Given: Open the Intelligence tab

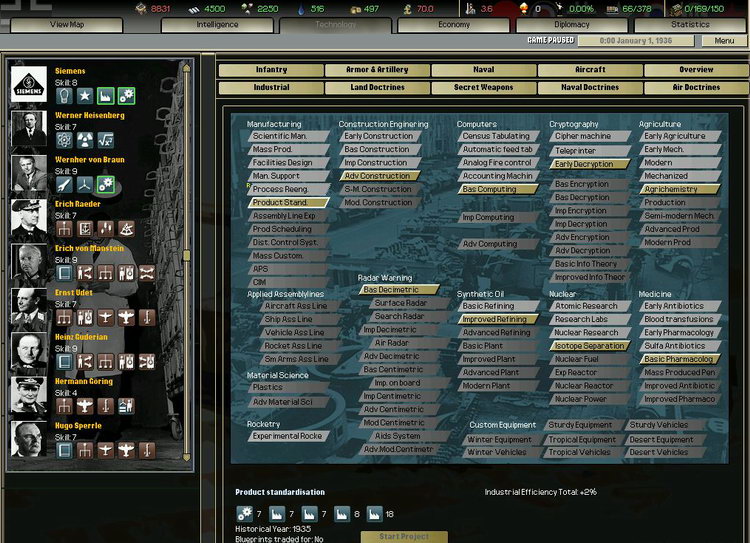Looking at the screenshot, I should coord(217,24).
